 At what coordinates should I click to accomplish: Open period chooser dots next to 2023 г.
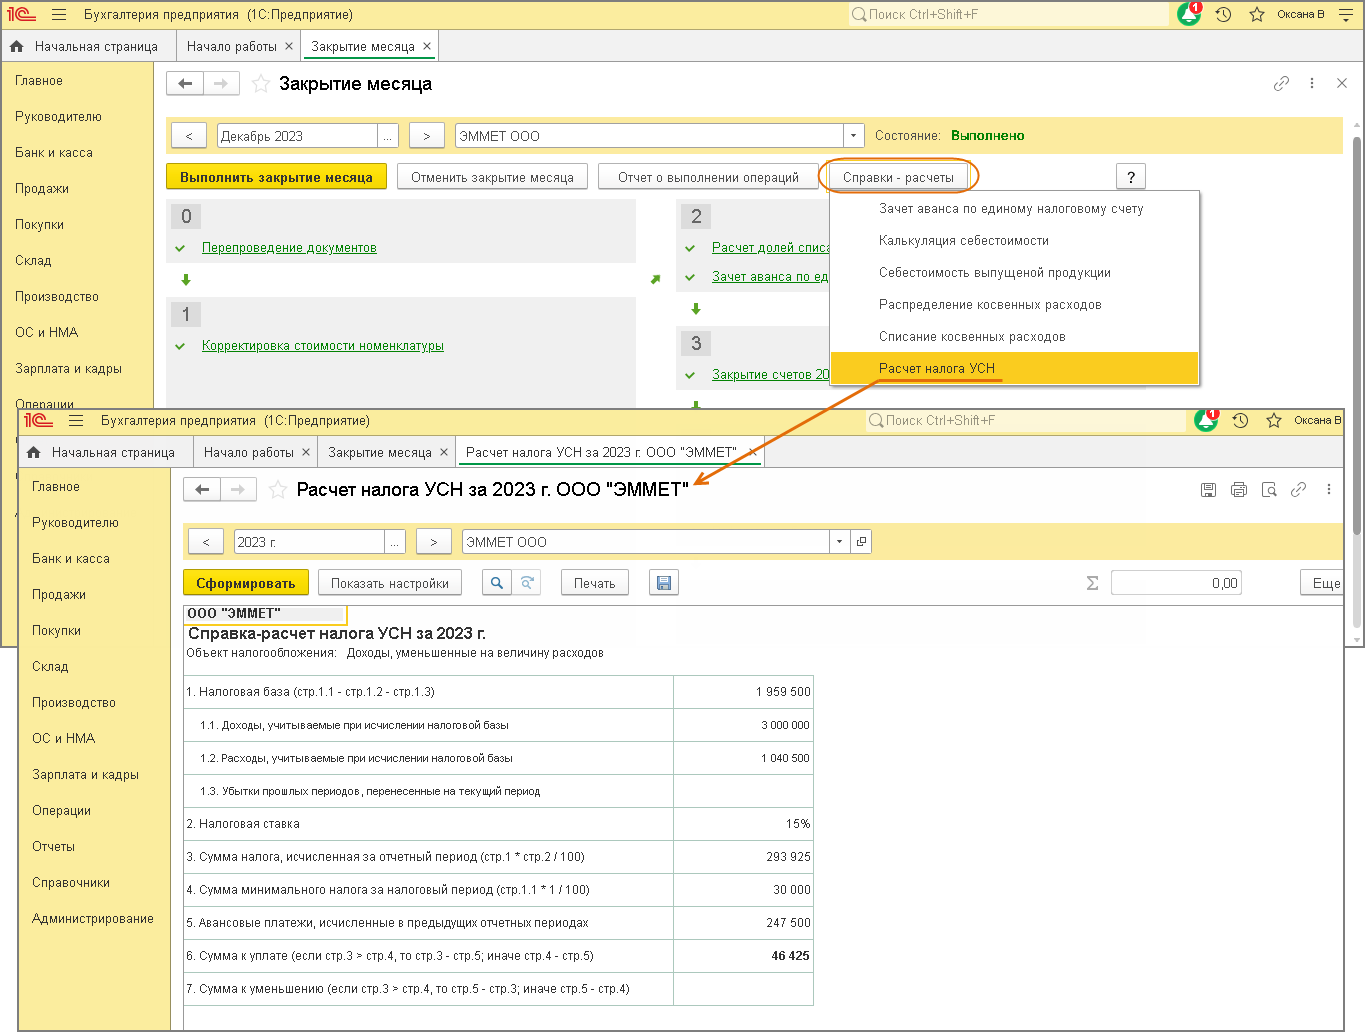(395, 542)
